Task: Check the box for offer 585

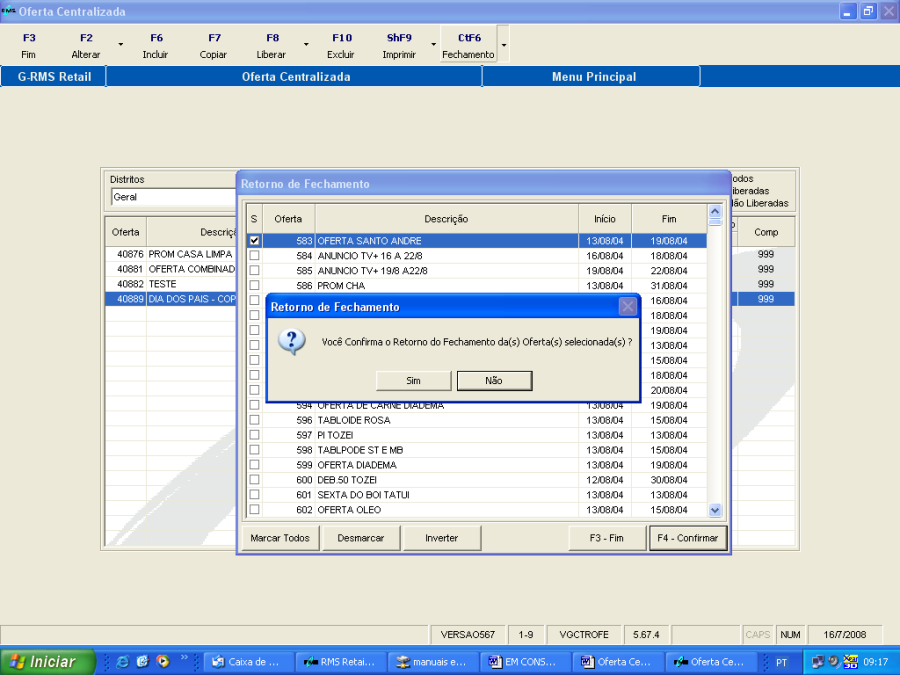Action: pos(254,270)
